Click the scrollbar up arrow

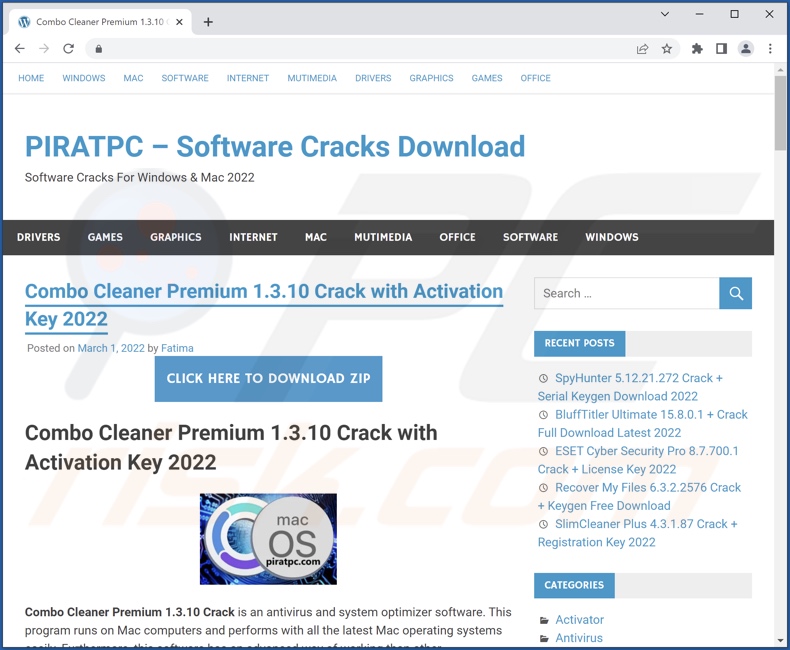point(780,70)
